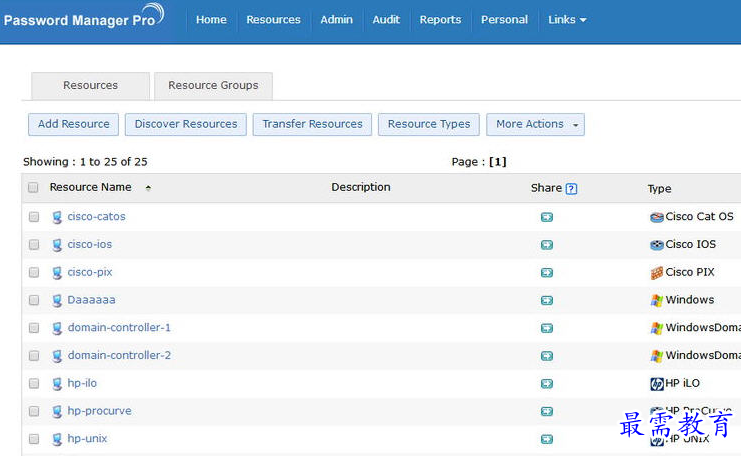The image size is (741, 456).
Task: Open the cisco-pix resource link
Action: [90, 272]
